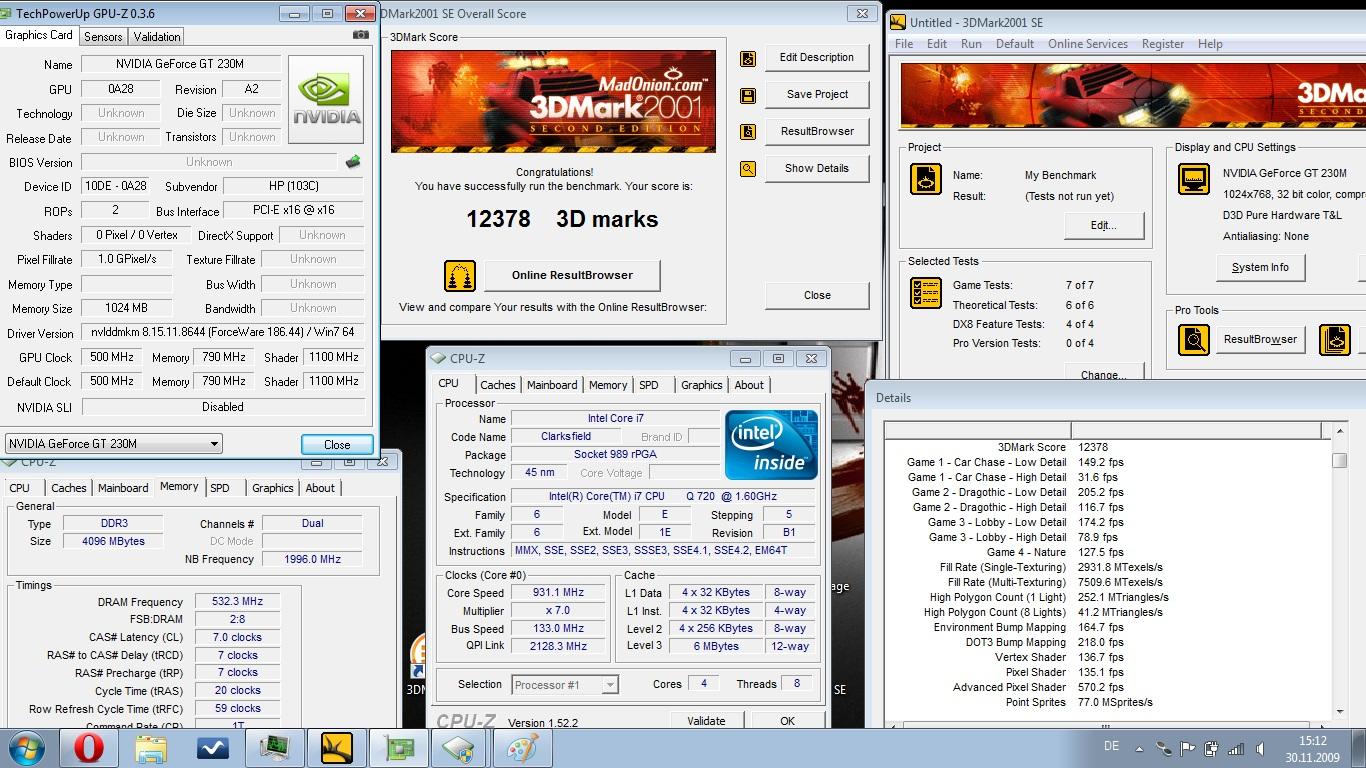Click the Save Project button
Screen dimensions: 1366x768
pos(817,95)
